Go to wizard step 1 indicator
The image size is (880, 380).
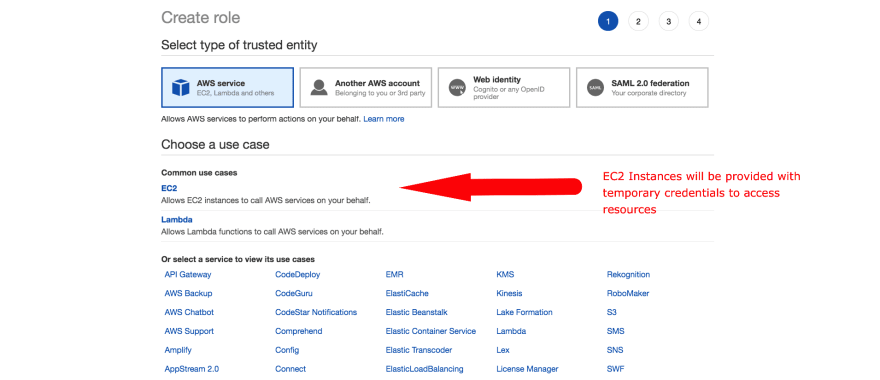click(608, 21)
